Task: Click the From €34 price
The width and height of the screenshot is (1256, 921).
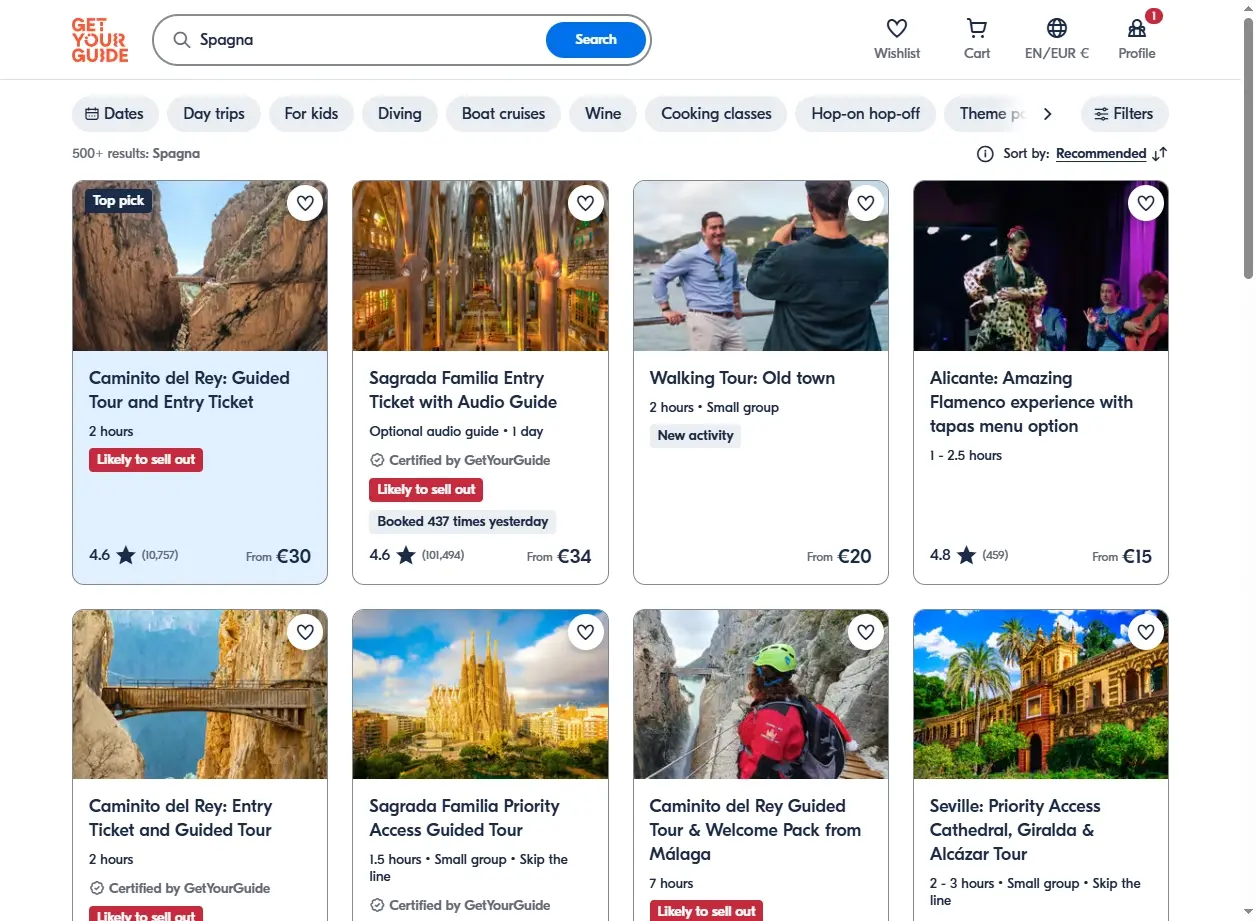Action: point(559,556)
